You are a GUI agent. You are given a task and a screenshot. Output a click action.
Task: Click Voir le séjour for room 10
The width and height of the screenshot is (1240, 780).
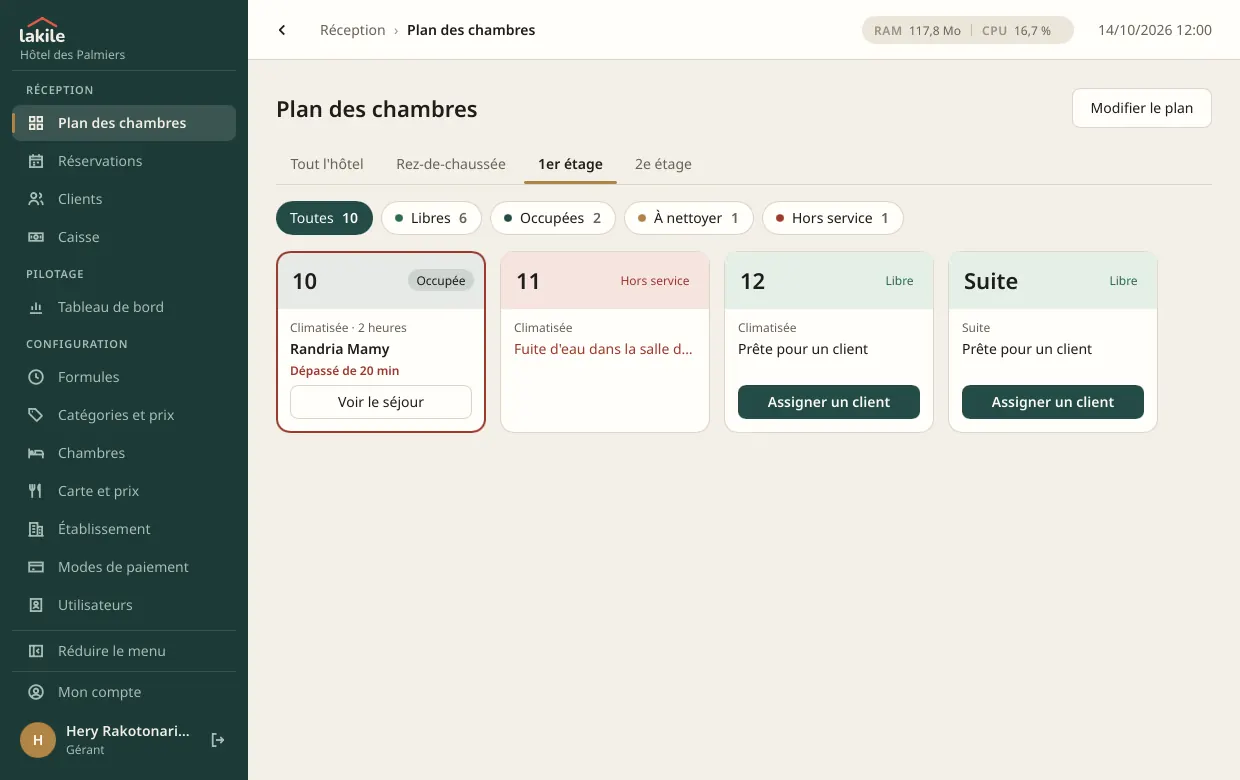(x=381, y=402)
